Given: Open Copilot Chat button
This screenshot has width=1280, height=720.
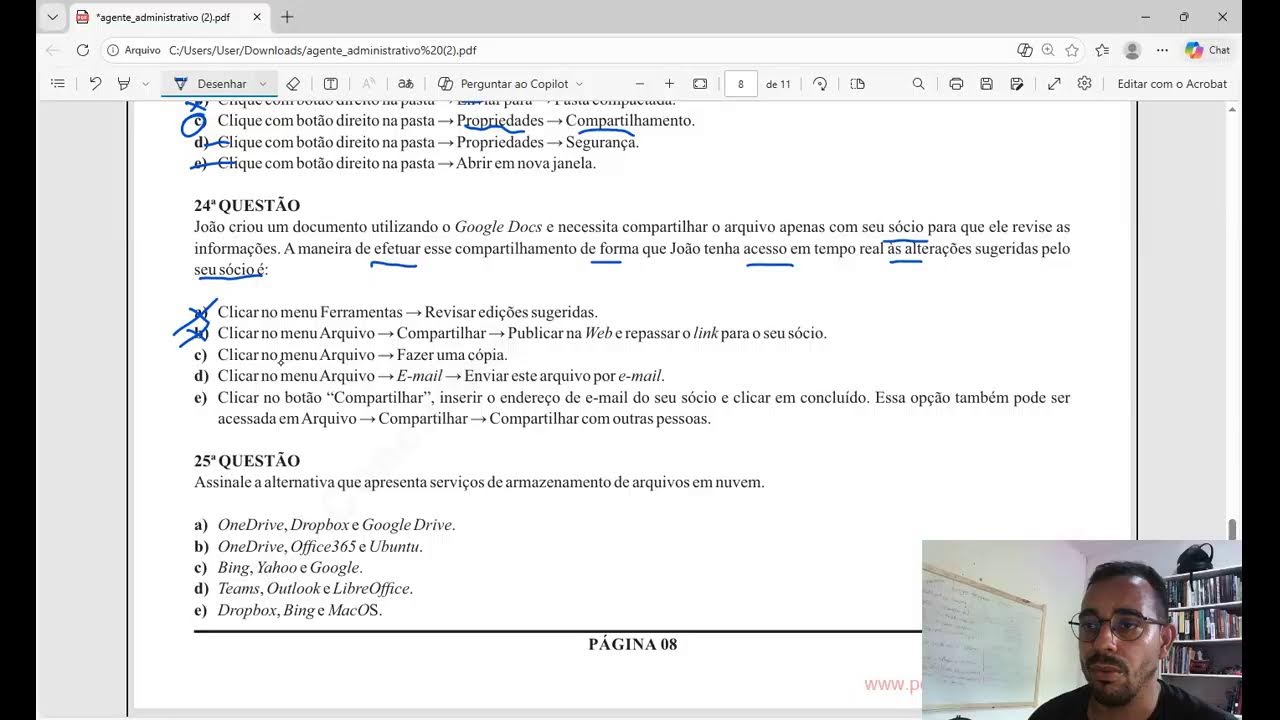Looking at the screenshot, I should (1208, 50).
